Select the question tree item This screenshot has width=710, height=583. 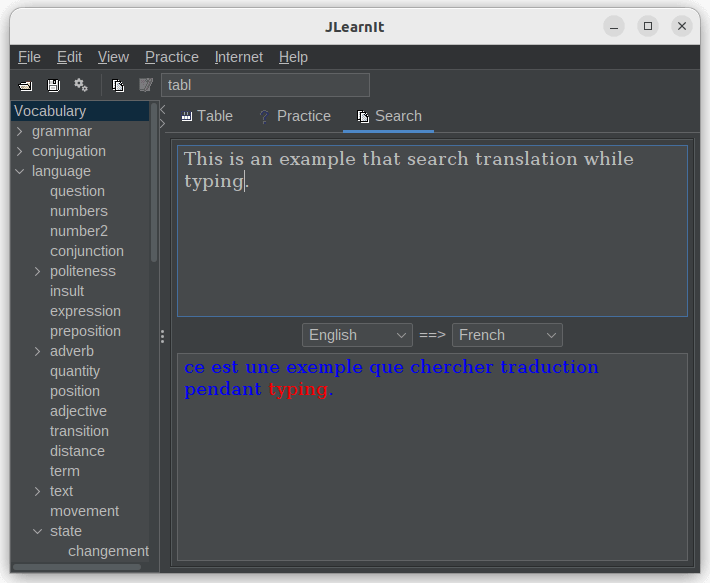[x=77, y=191]
